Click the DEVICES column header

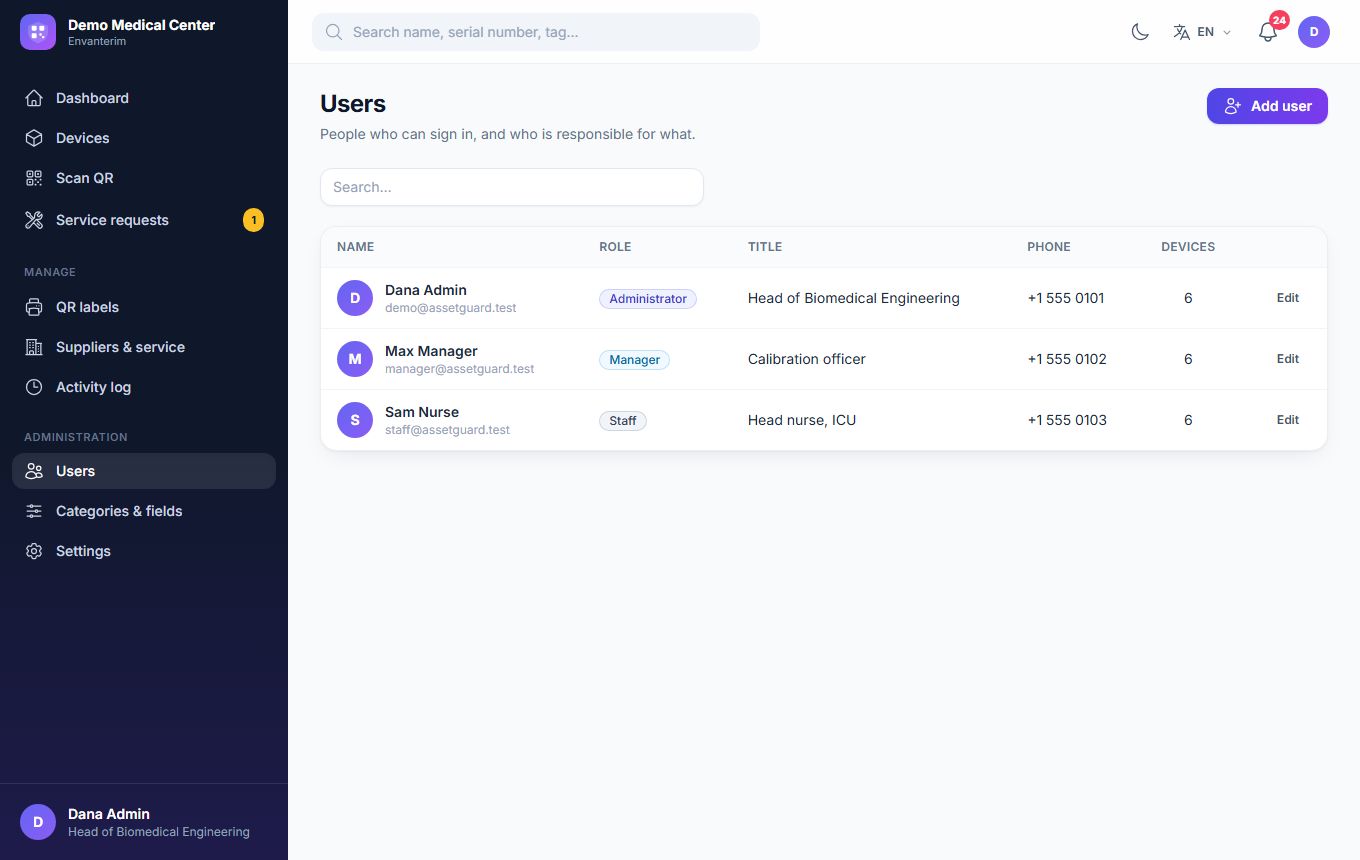pos(1188,247)
